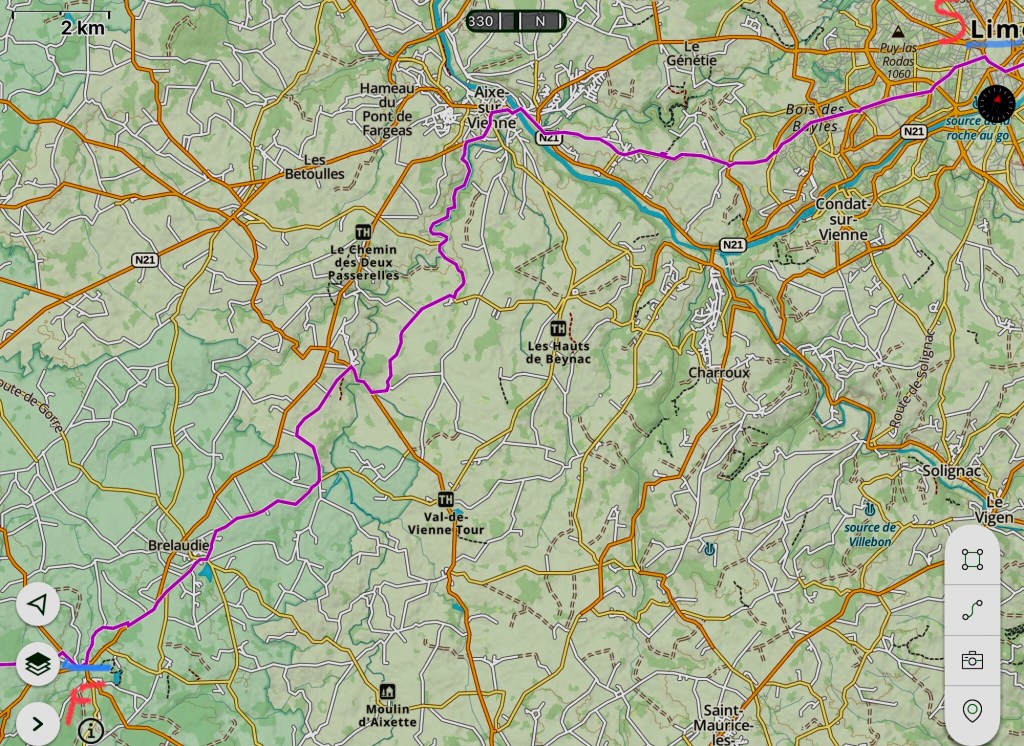Screen dimensions: 1024x746
Task: Open the camera snapshot tool
Action: 972,660
